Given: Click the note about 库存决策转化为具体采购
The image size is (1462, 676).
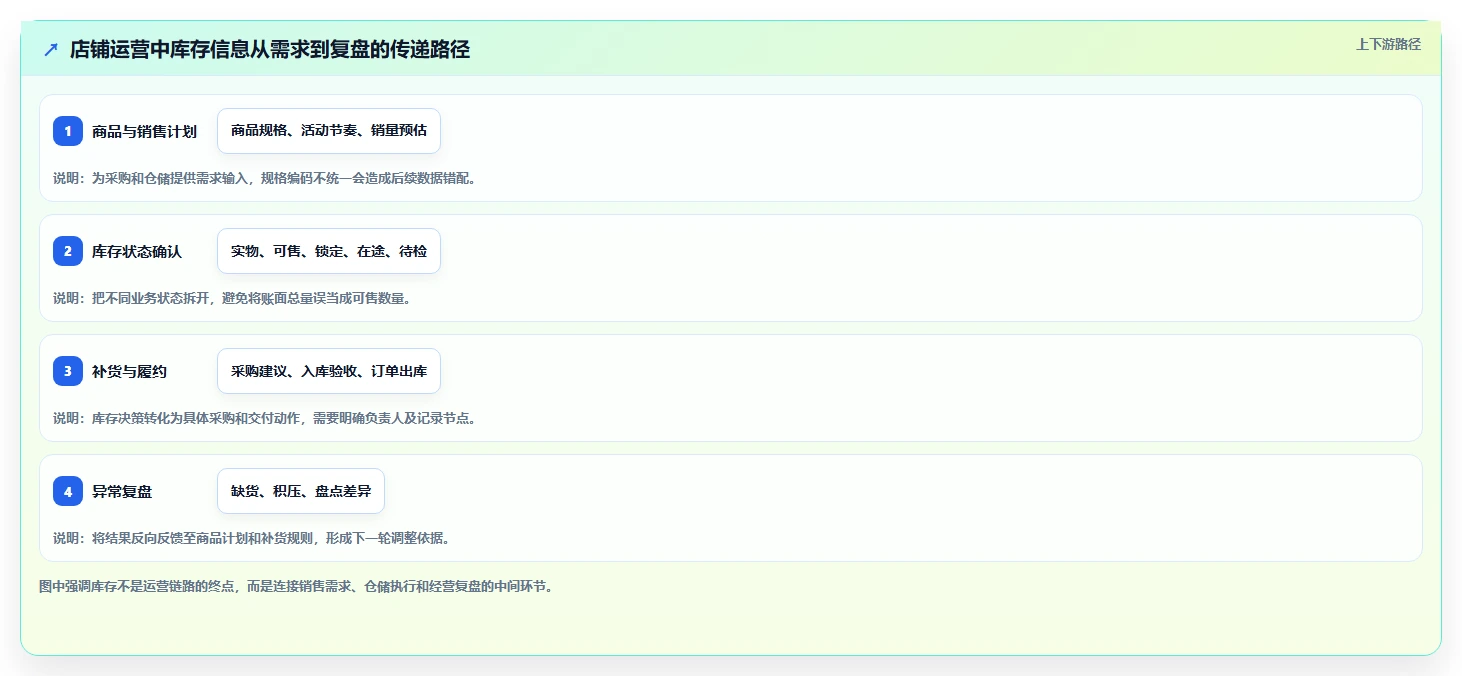Looking at the screenshot, I should coord(265,418).
